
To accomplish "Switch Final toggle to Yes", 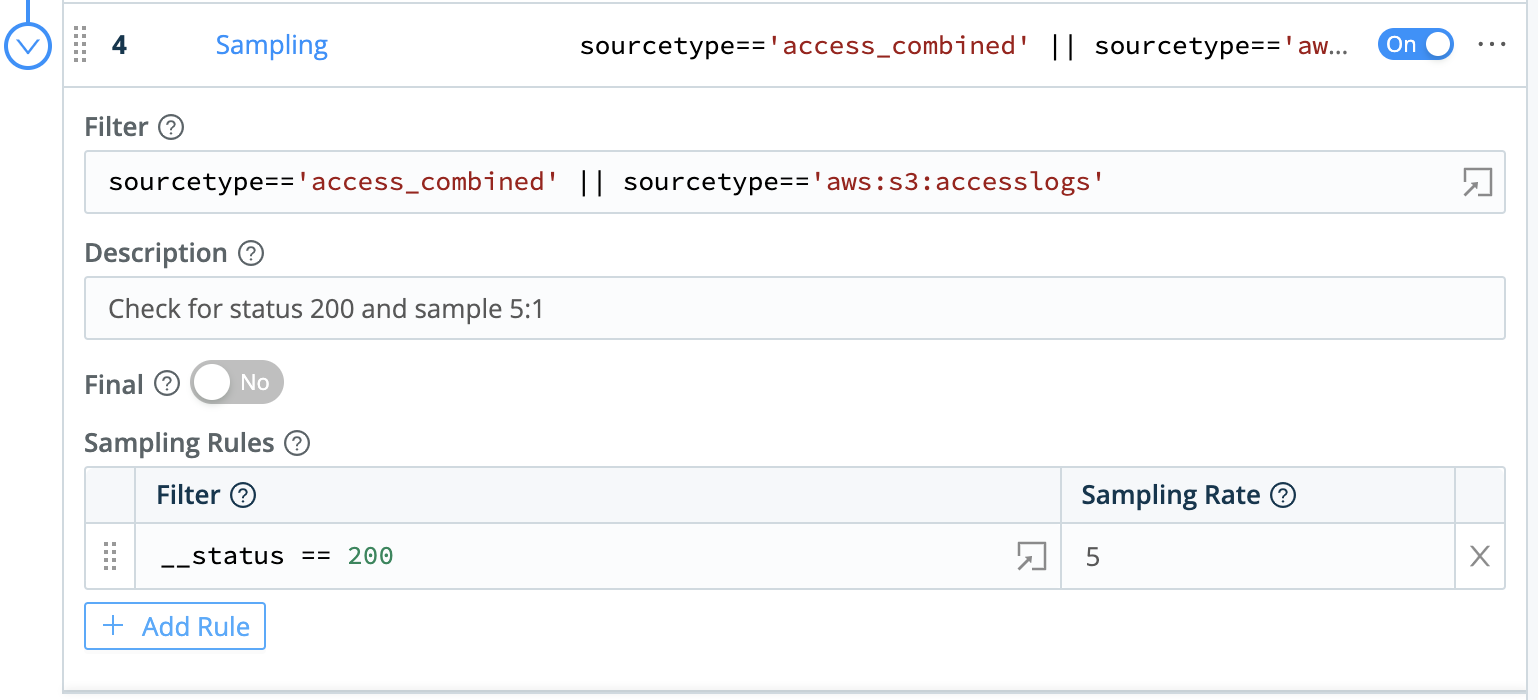I will (x=237, y=382).
